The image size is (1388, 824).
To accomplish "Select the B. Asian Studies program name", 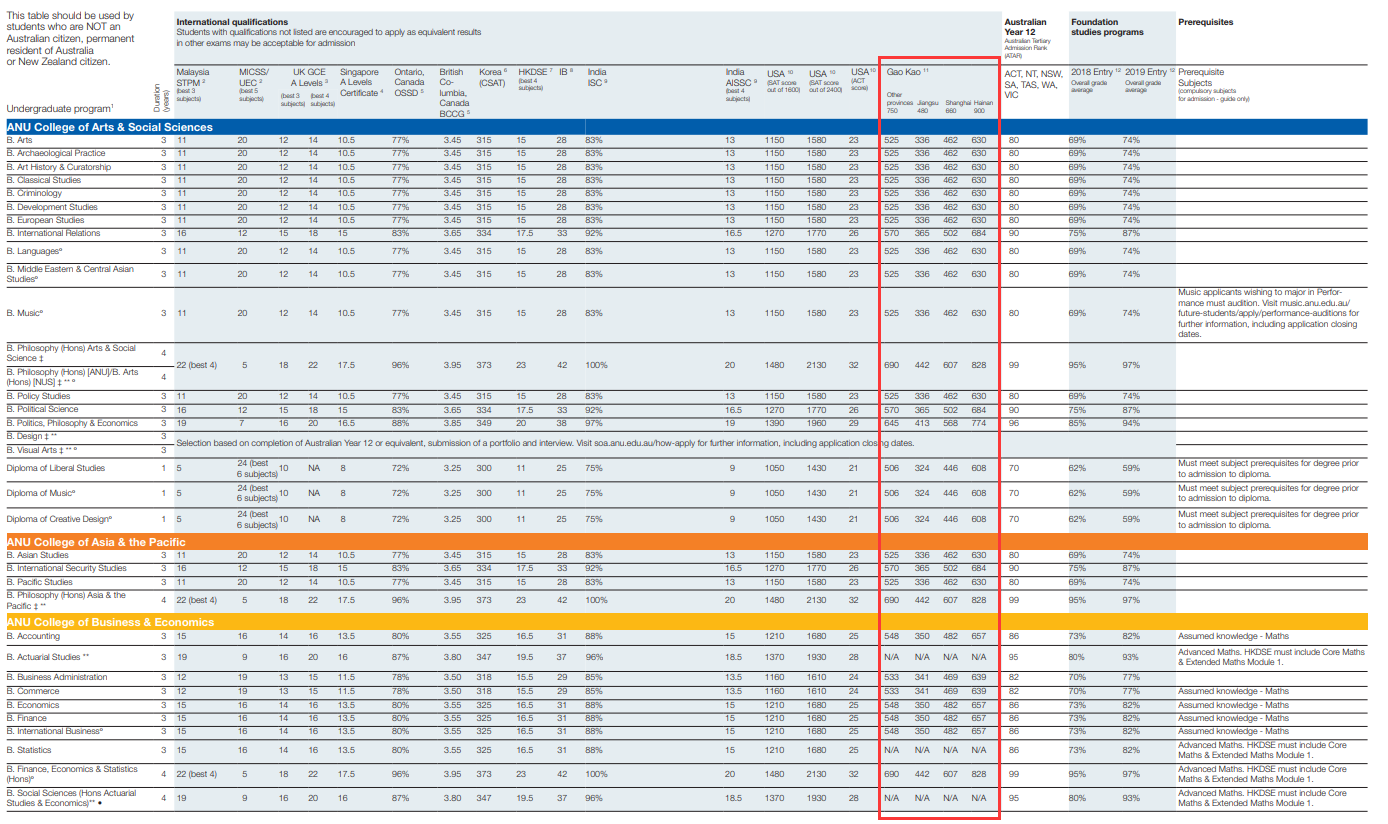I will coord(37,555).
